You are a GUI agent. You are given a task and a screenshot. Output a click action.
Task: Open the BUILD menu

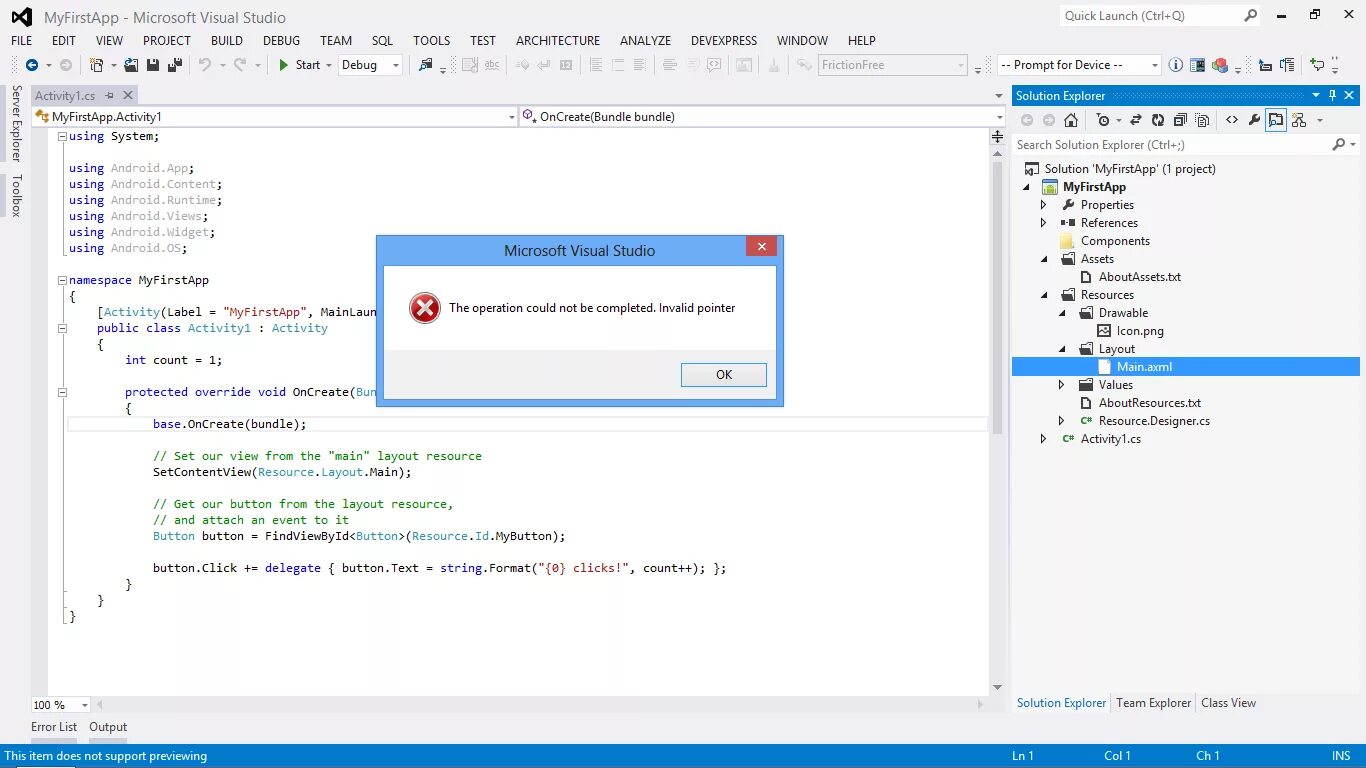227,41
